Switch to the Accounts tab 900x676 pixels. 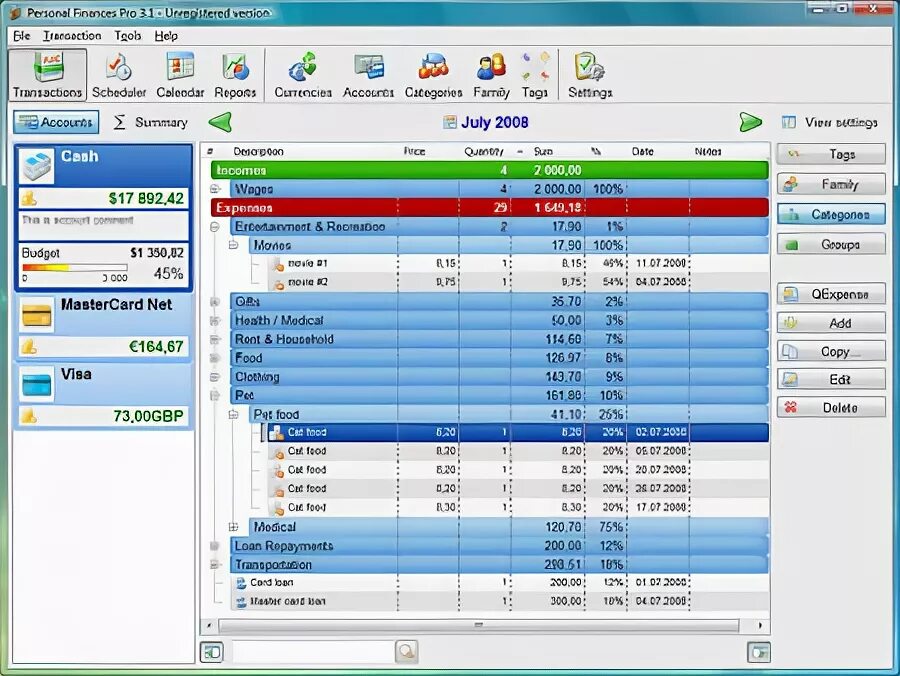coord(56,122)
